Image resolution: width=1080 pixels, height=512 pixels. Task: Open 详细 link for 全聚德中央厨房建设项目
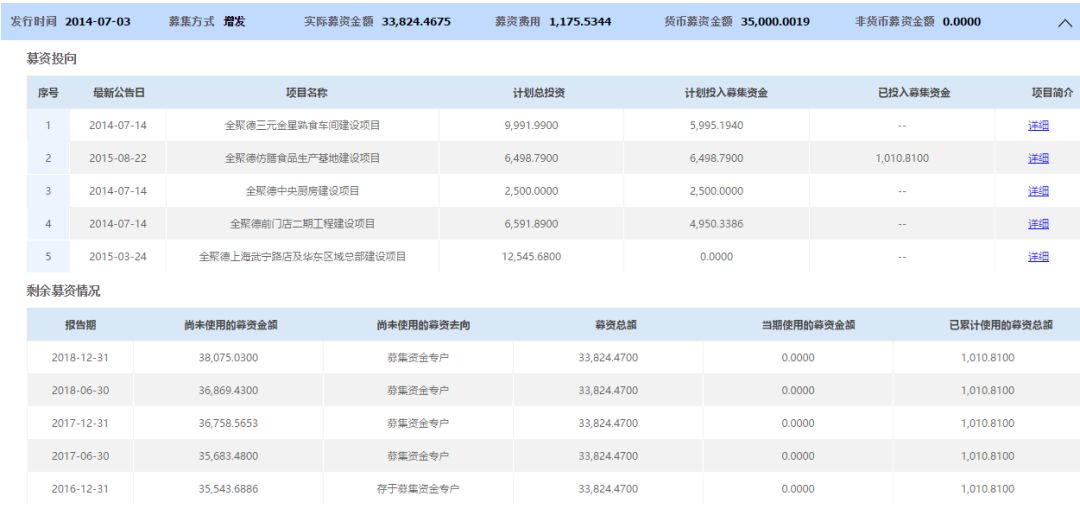1038,191
